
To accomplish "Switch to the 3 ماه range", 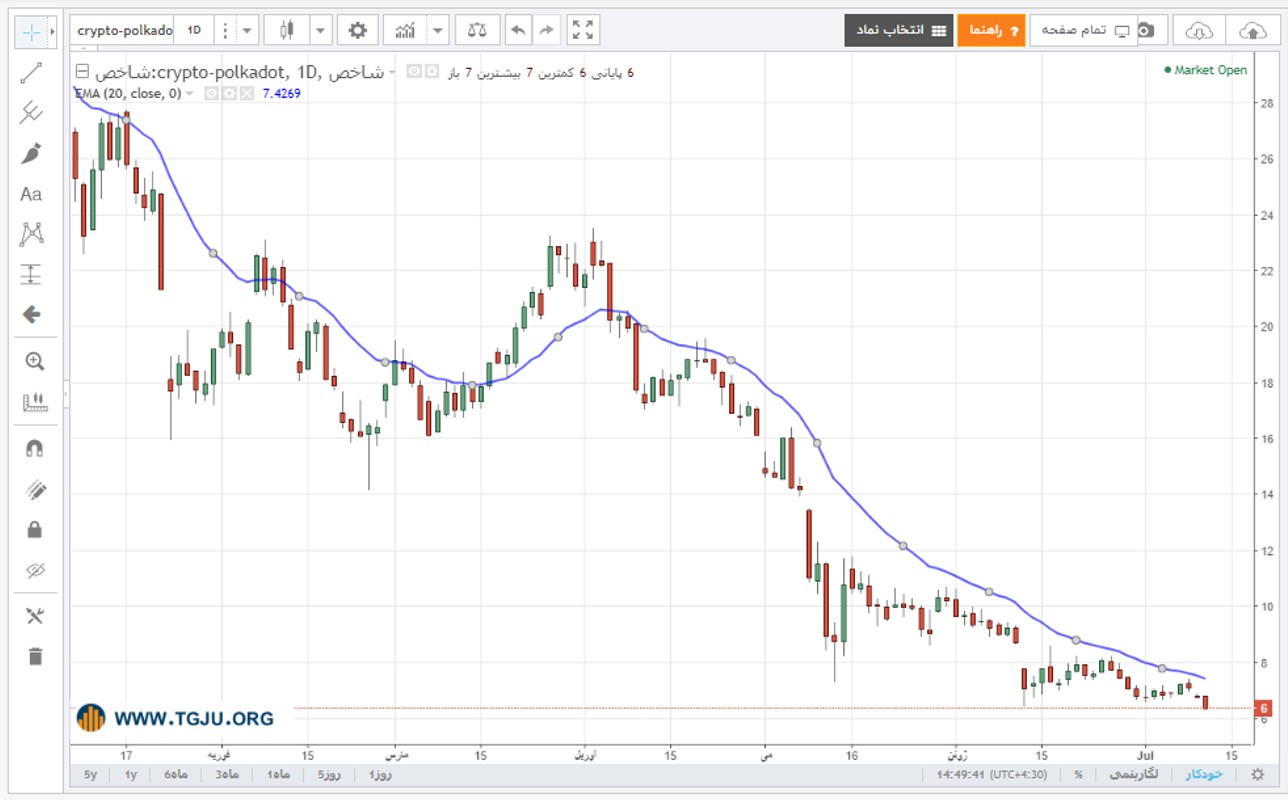I will tap(228, 775).
